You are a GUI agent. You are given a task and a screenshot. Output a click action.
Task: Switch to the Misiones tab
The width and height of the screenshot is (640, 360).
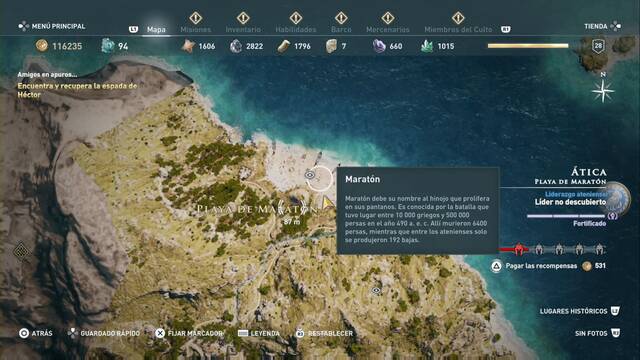[196, 29]
